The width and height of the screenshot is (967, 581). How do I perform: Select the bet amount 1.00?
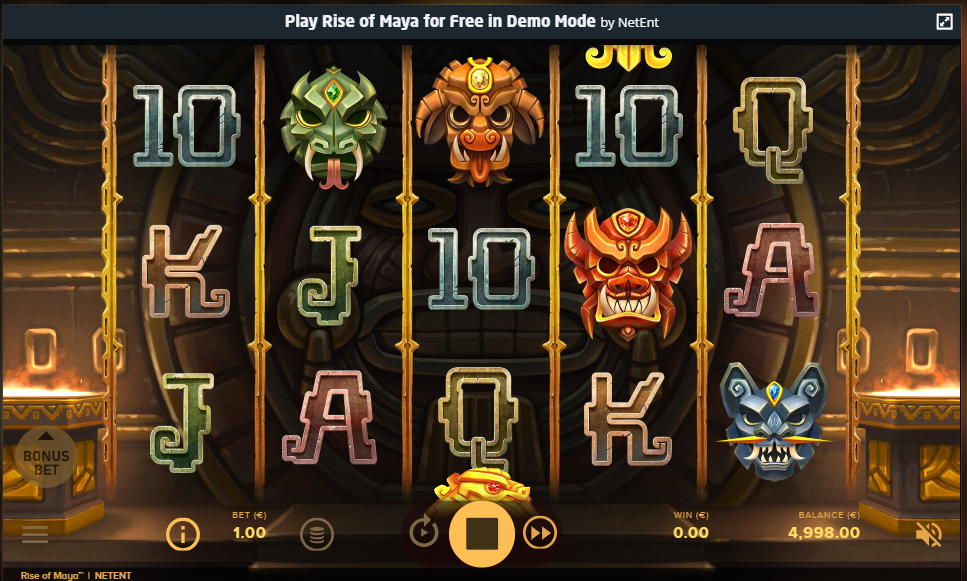249,532
